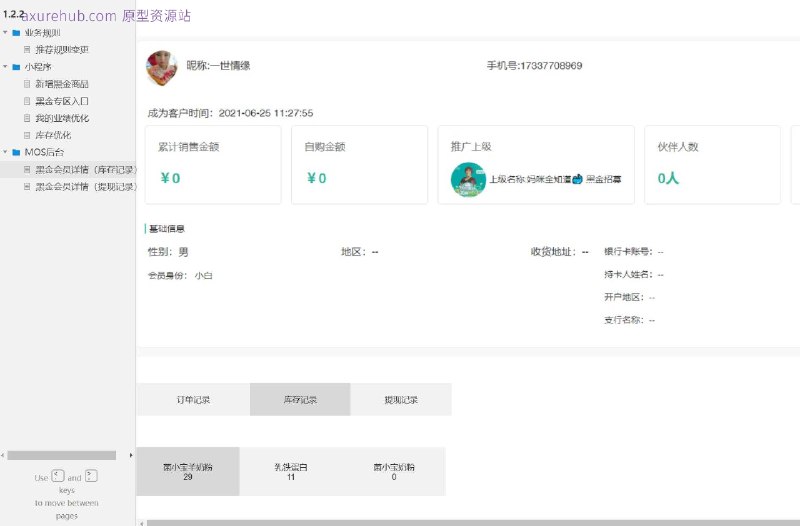Screen dimensions: 800x526
Task: Click the 昵称:一世情缘 text
Action: tap(218, 65)
